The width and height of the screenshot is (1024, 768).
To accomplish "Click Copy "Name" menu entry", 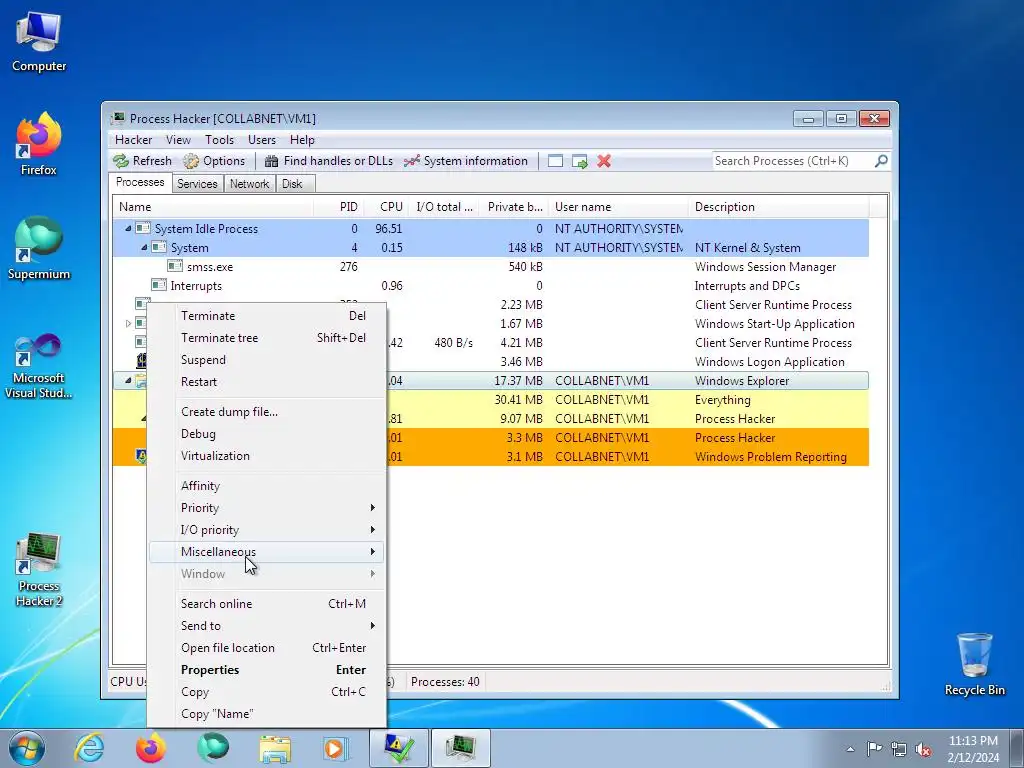I will point(266,714).
